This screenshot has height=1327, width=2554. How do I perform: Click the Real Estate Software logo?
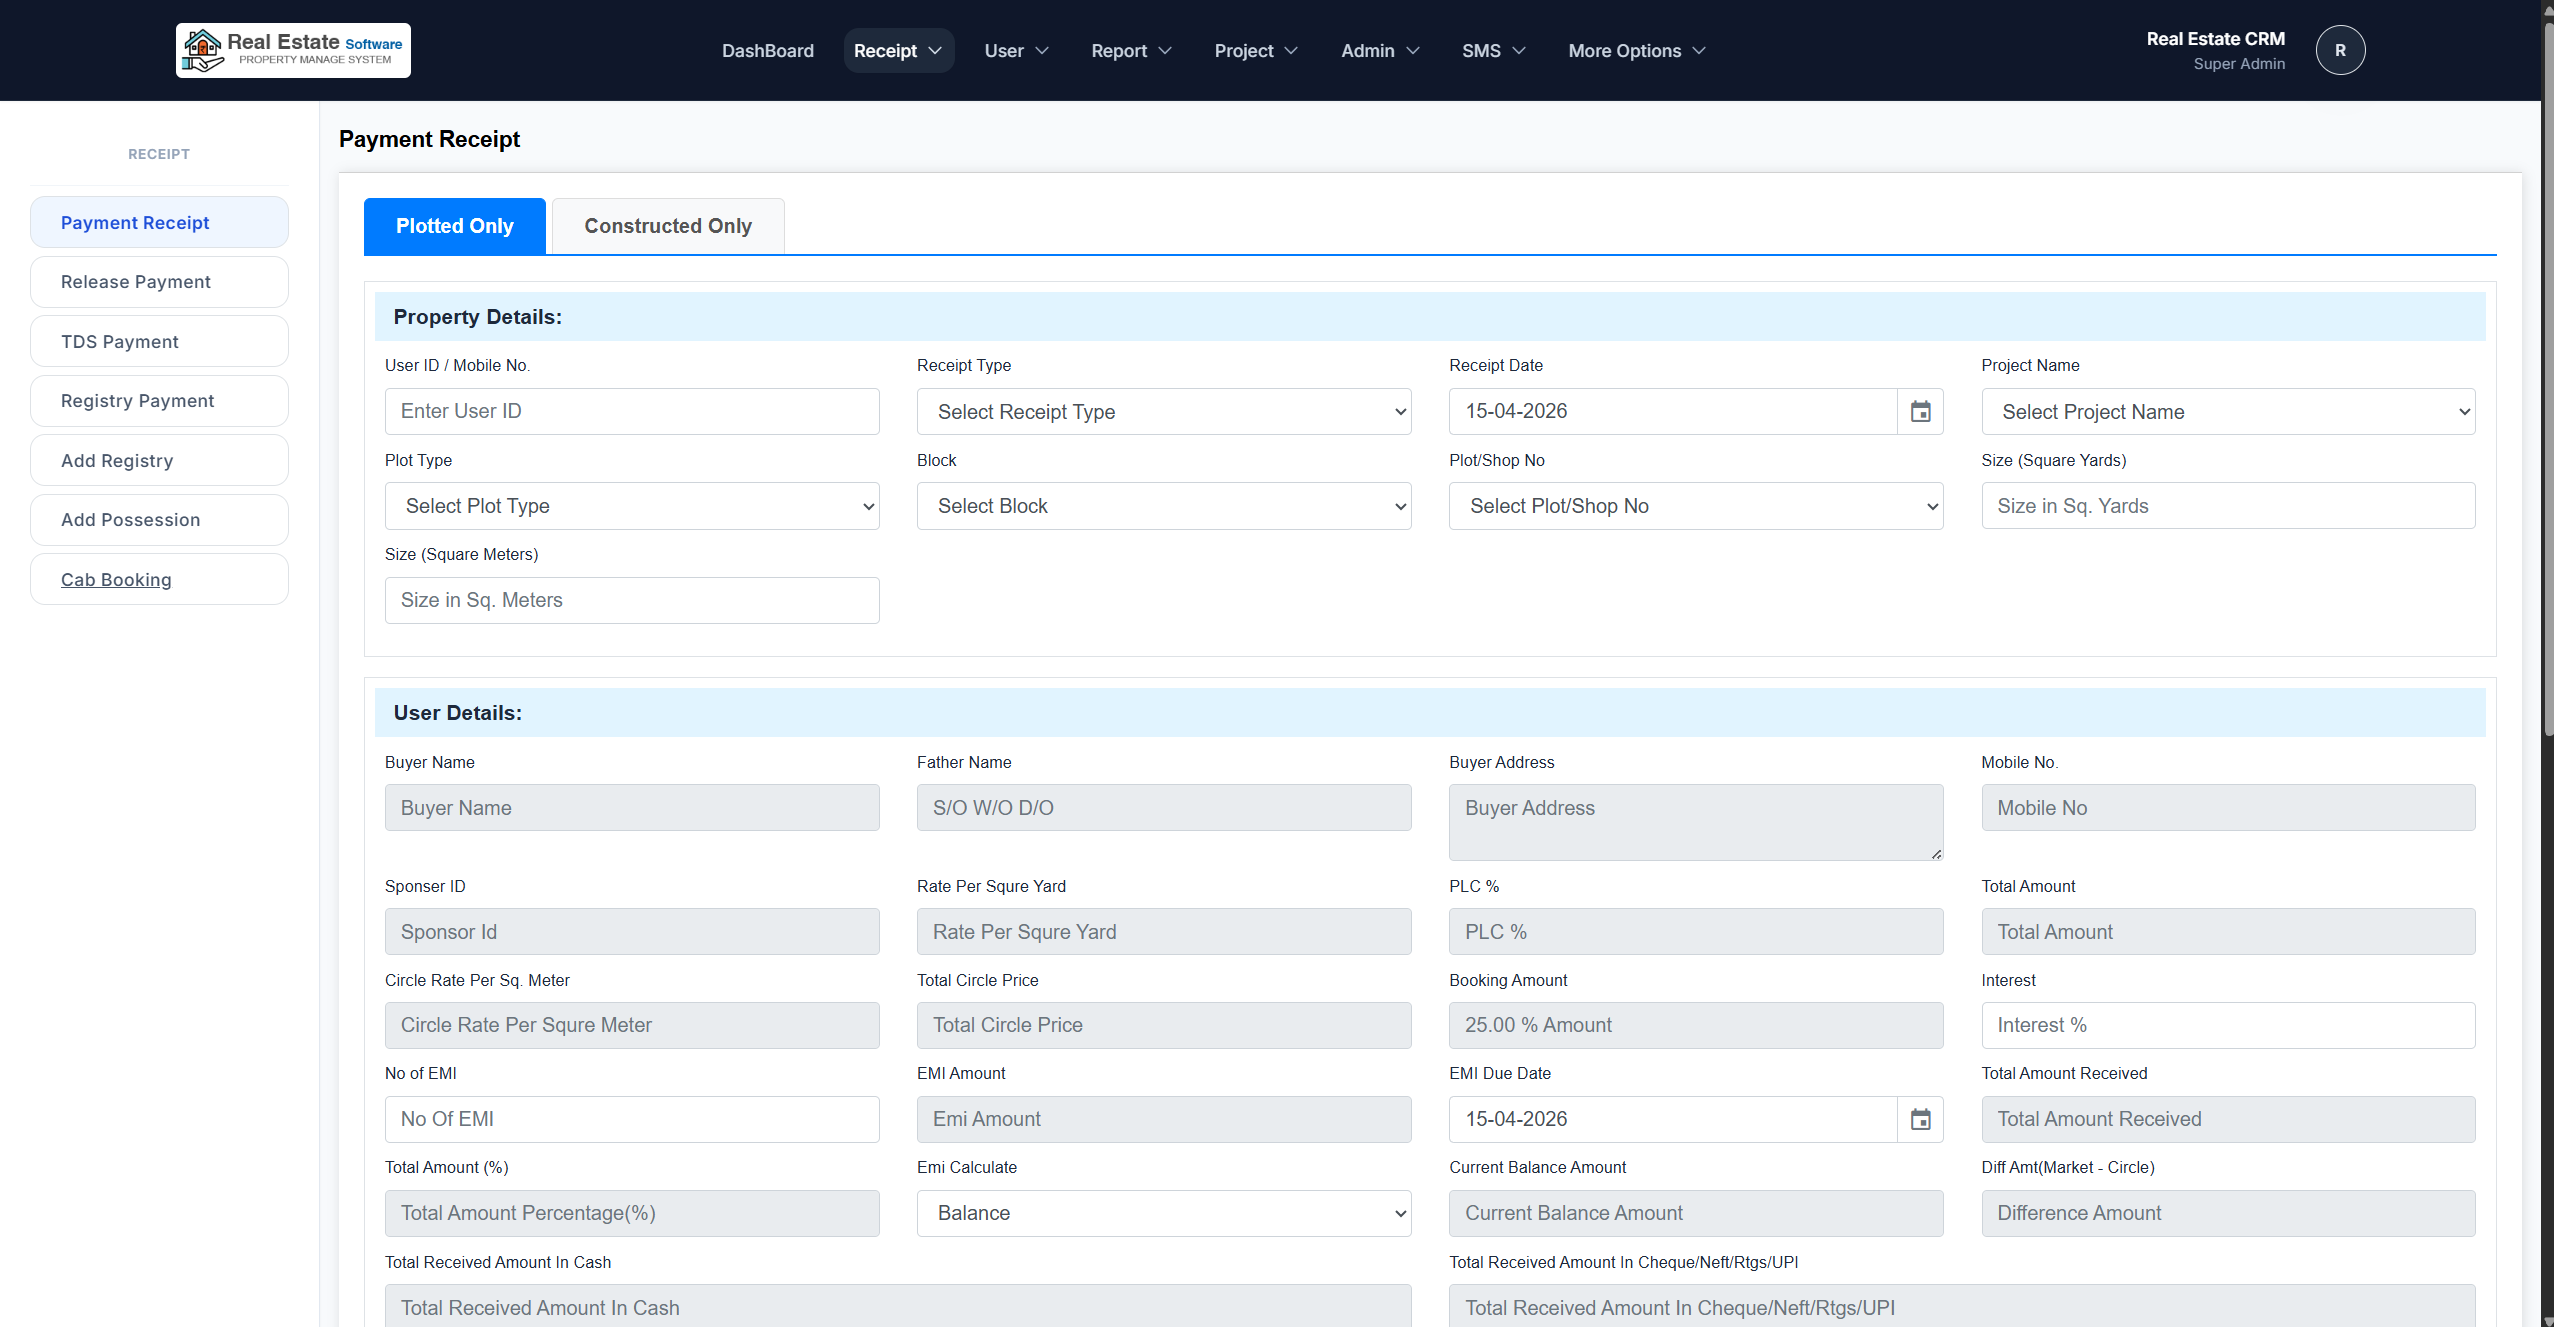tap(293, 50)
